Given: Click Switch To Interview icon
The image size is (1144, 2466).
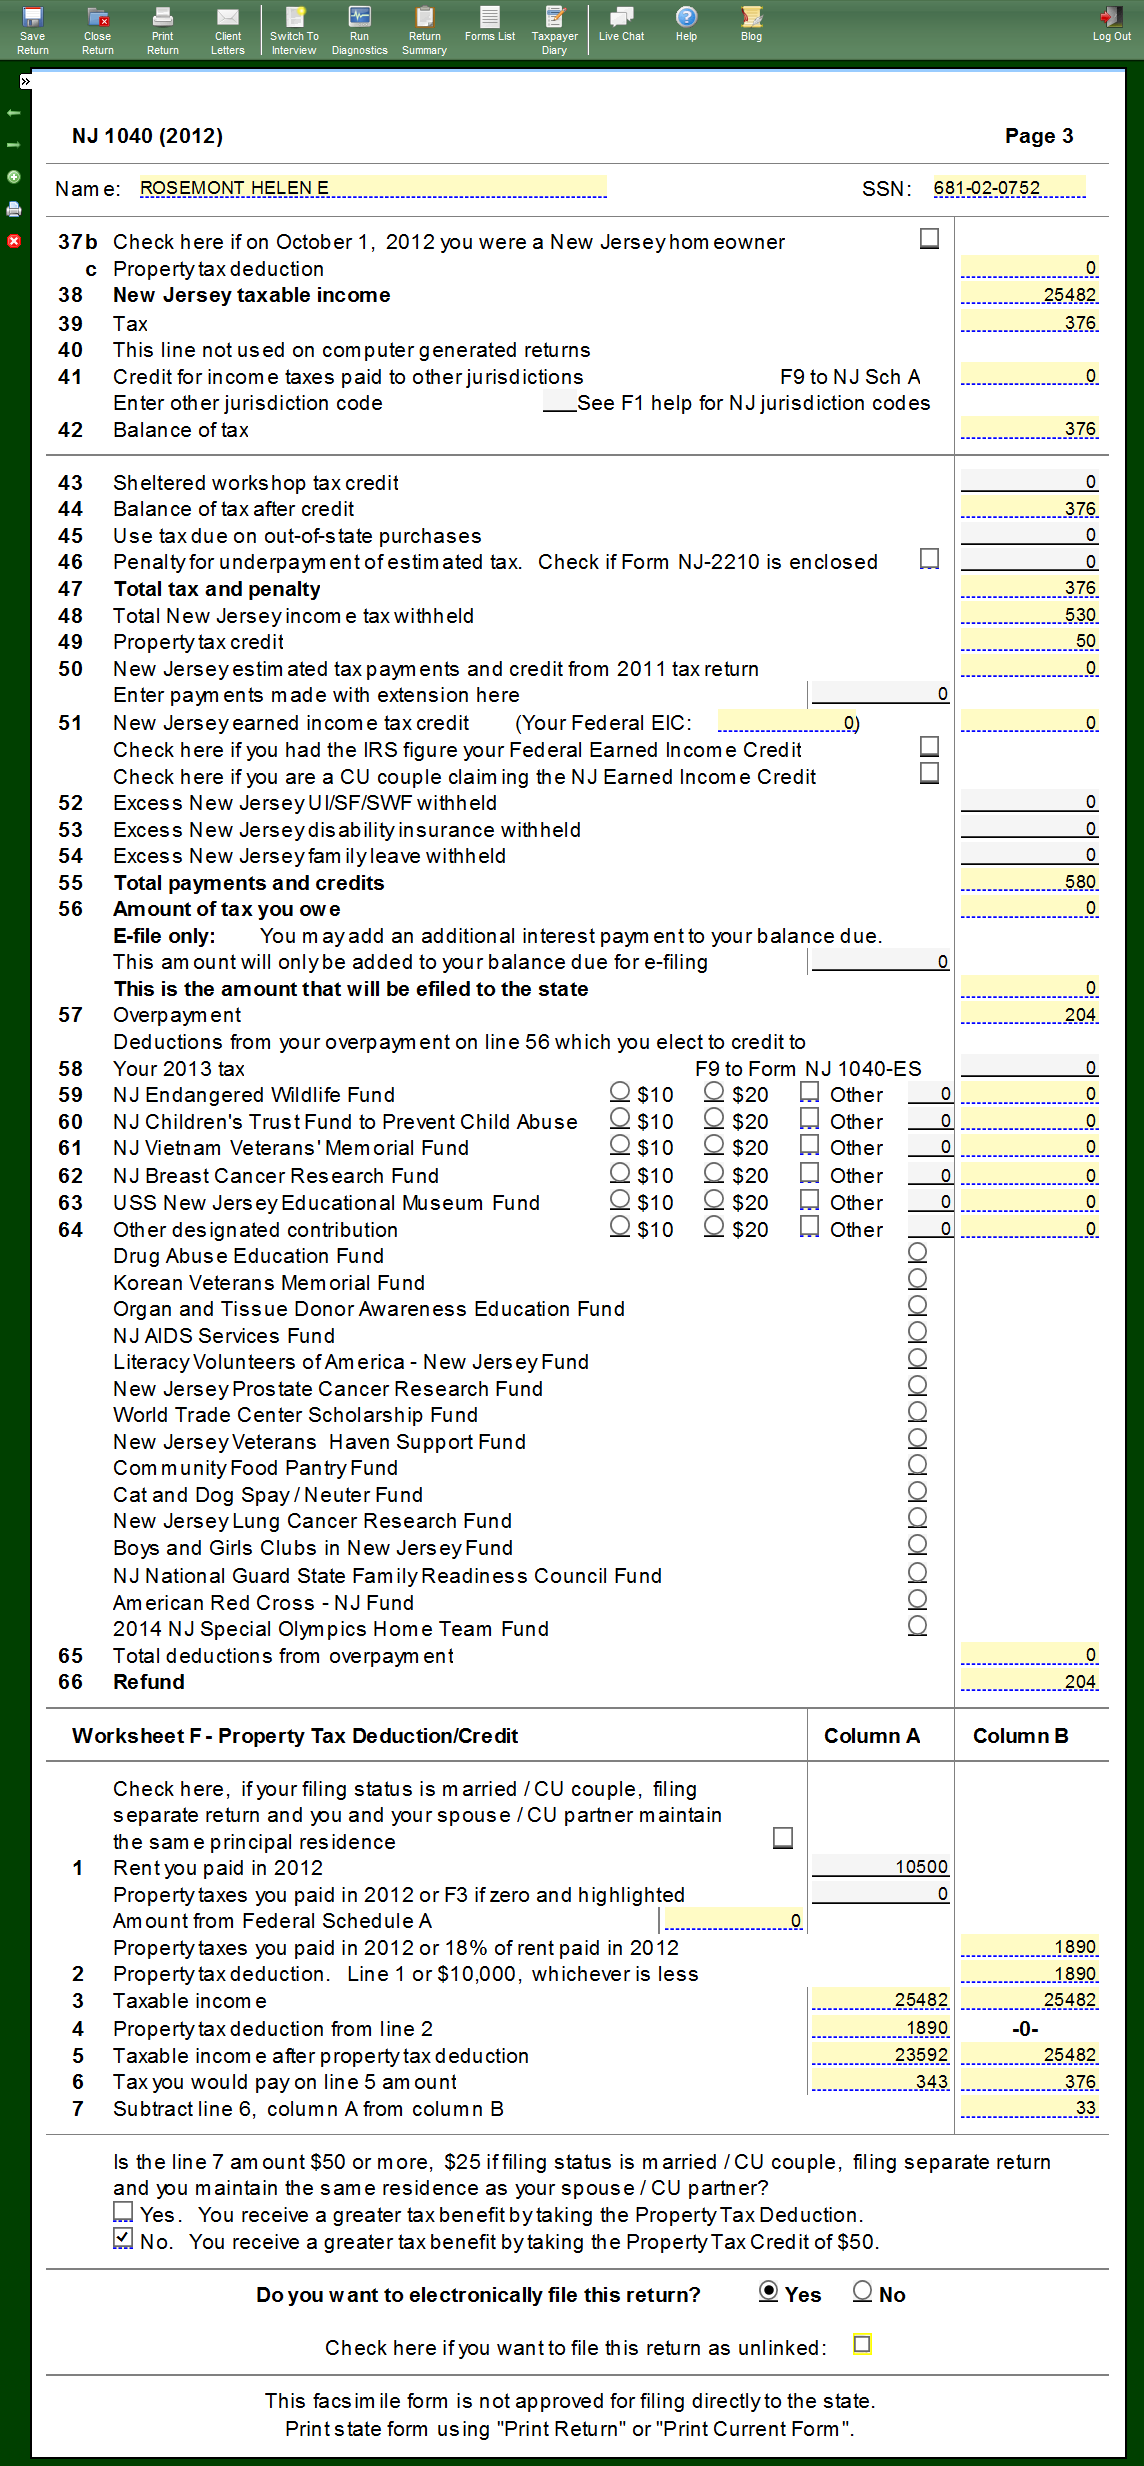Looking at the screenshot, I should (294, 29).
